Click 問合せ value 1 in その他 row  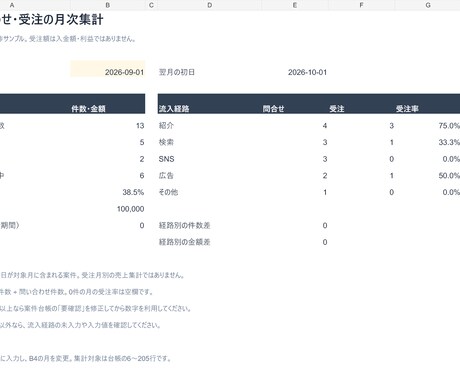click(x=325, y=192)
